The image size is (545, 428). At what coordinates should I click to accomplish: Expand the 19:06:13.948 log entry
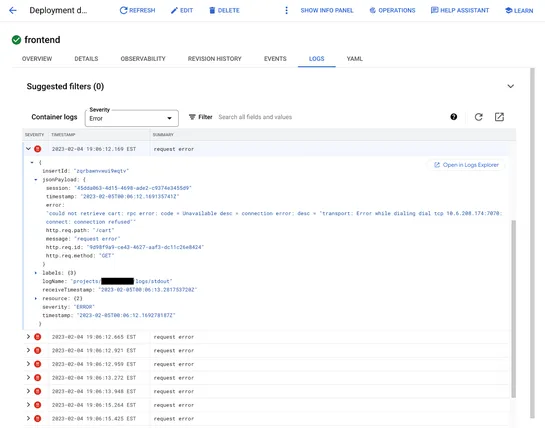28,391
